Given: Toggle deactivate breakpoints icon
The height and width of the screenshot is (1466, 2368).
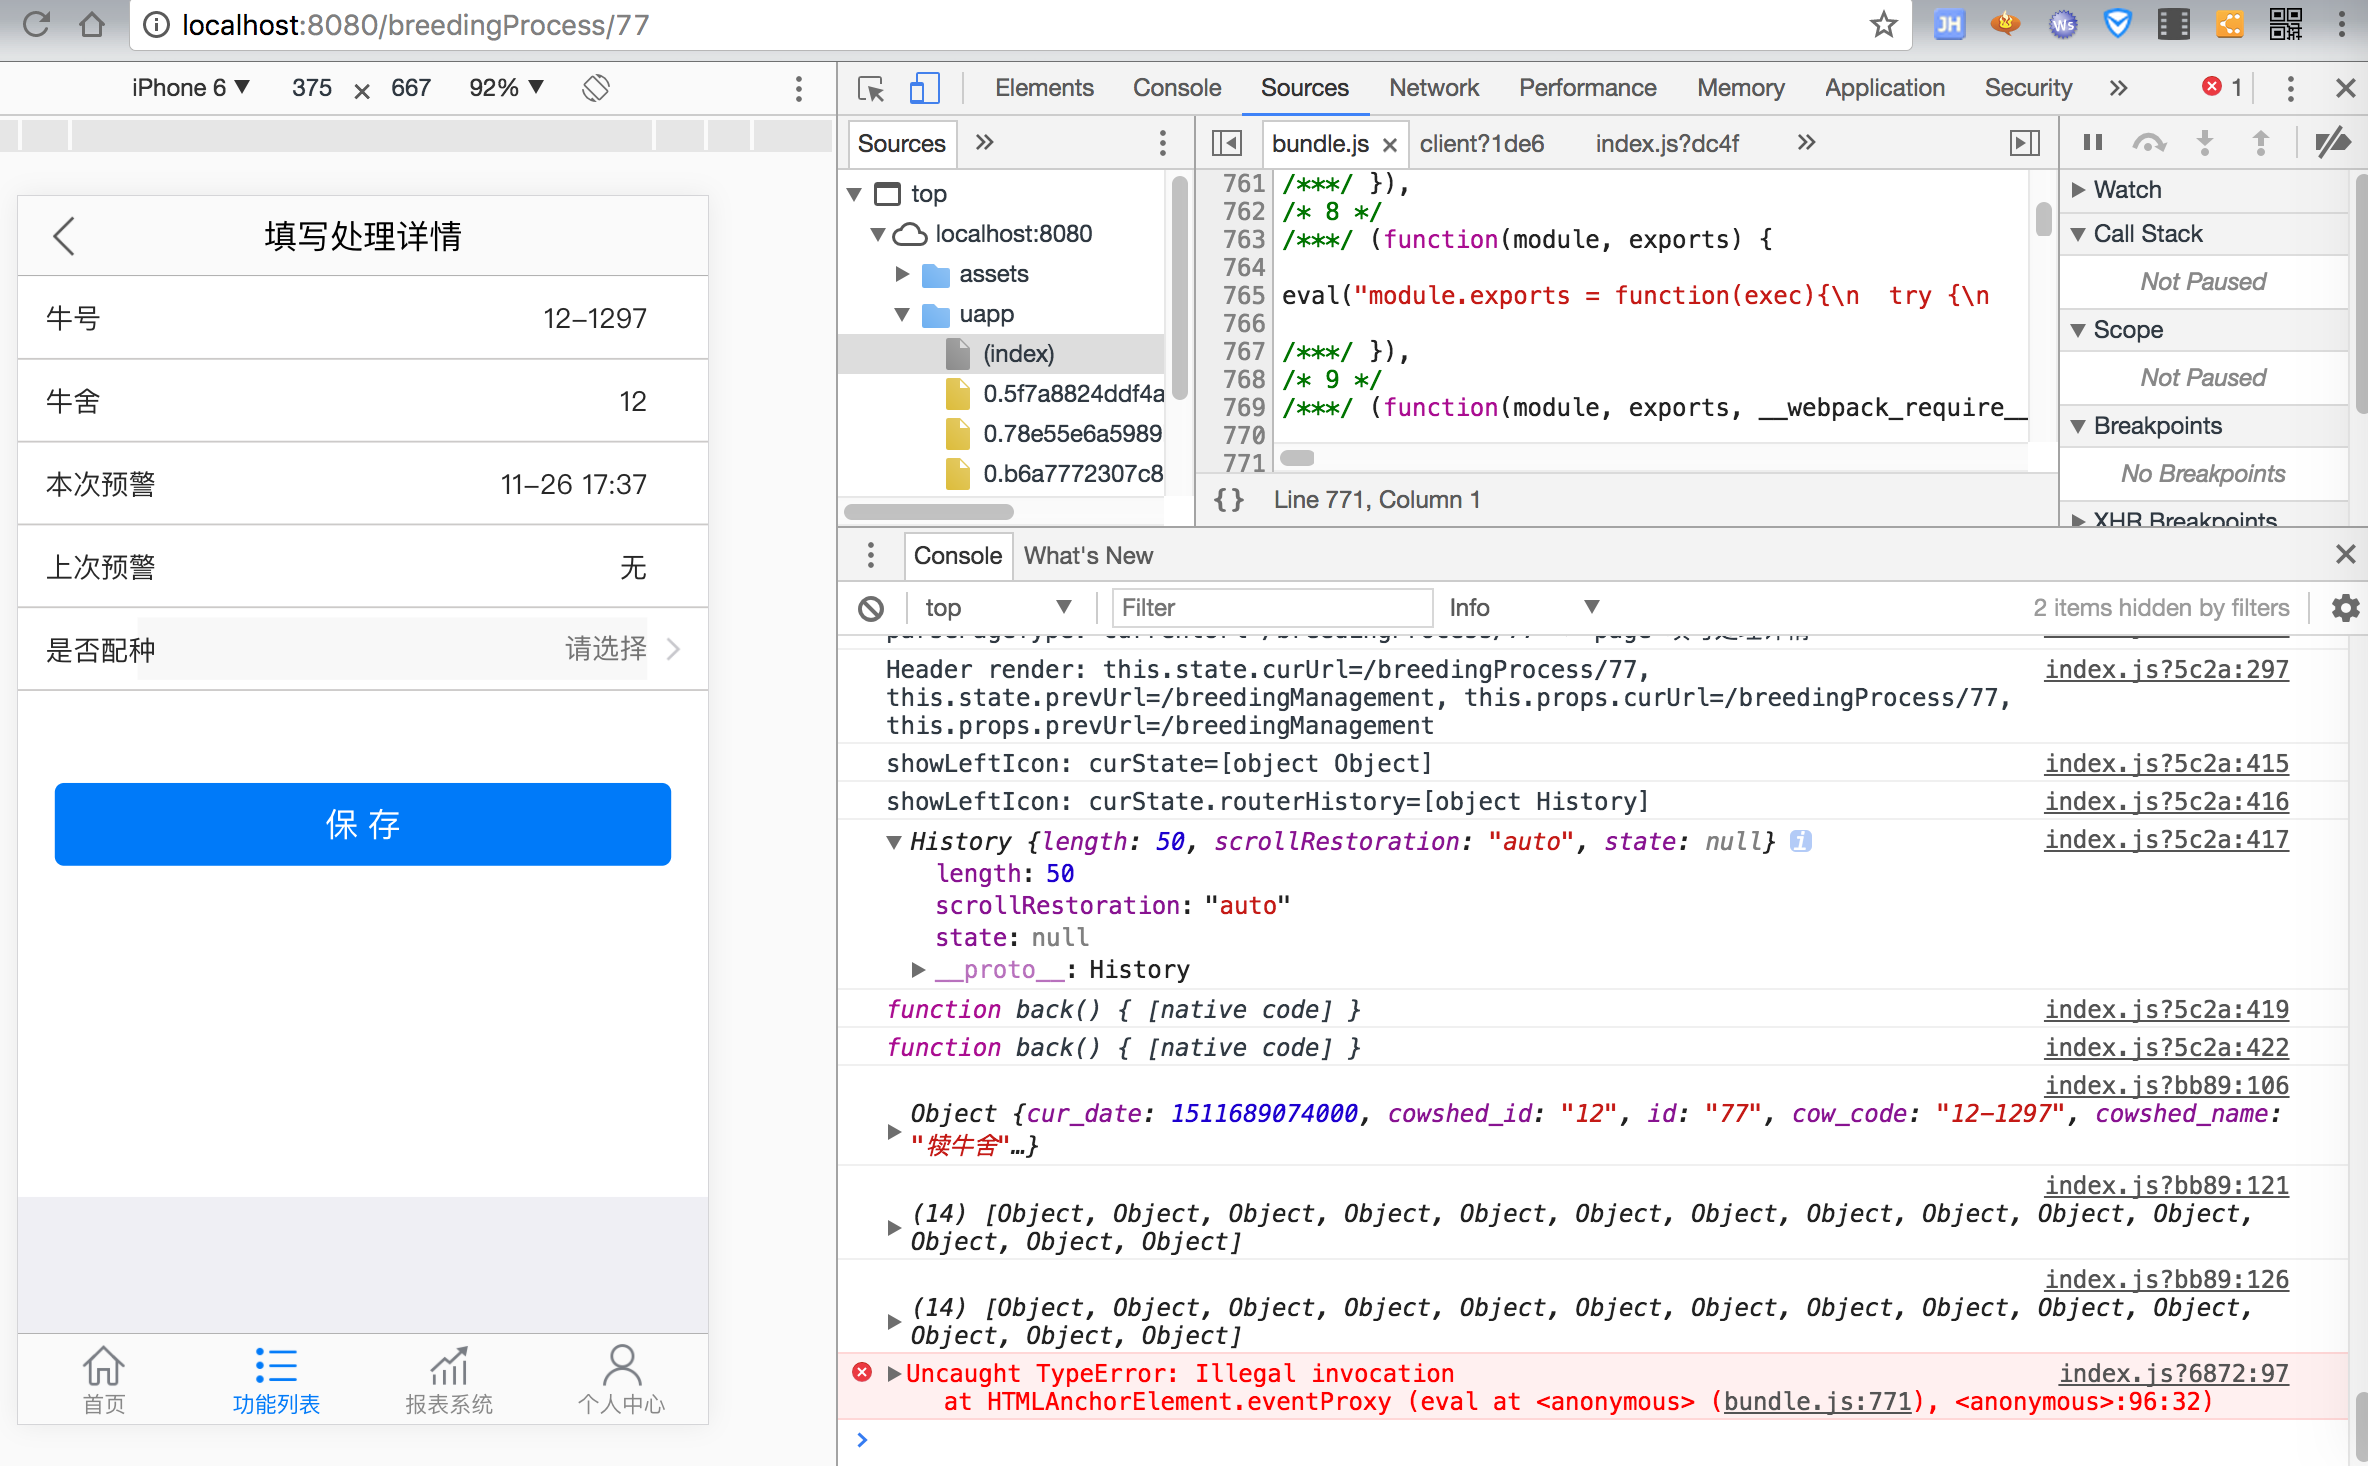Looking at the screenshot, I should tap(2332, 143).
